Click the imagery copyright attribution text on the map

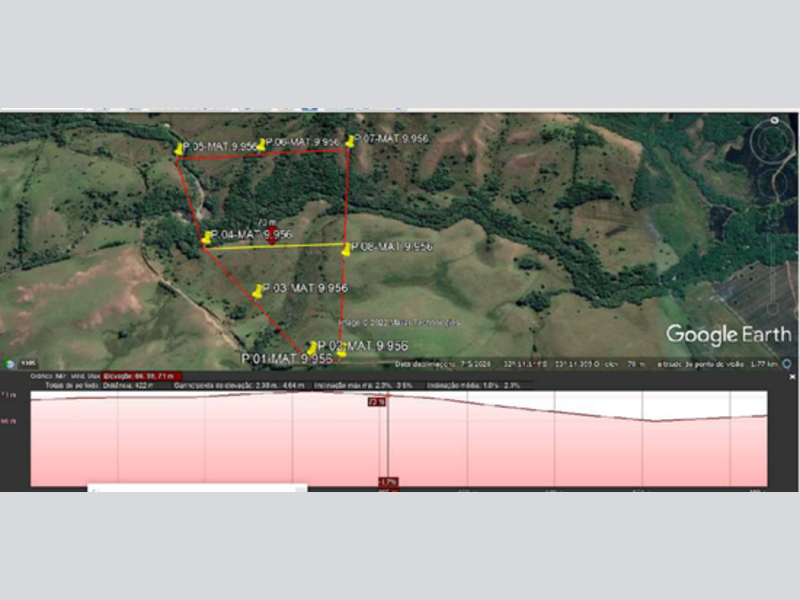399,322
